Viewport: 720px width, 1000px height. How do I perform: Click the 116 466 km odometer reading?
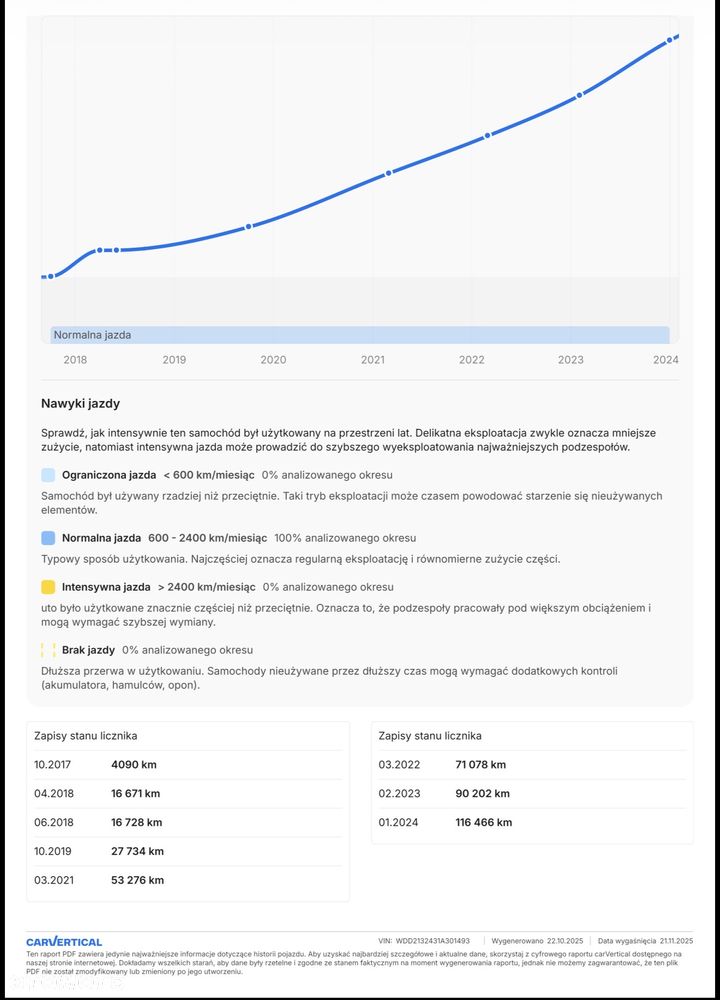click(x=483, y=822)
